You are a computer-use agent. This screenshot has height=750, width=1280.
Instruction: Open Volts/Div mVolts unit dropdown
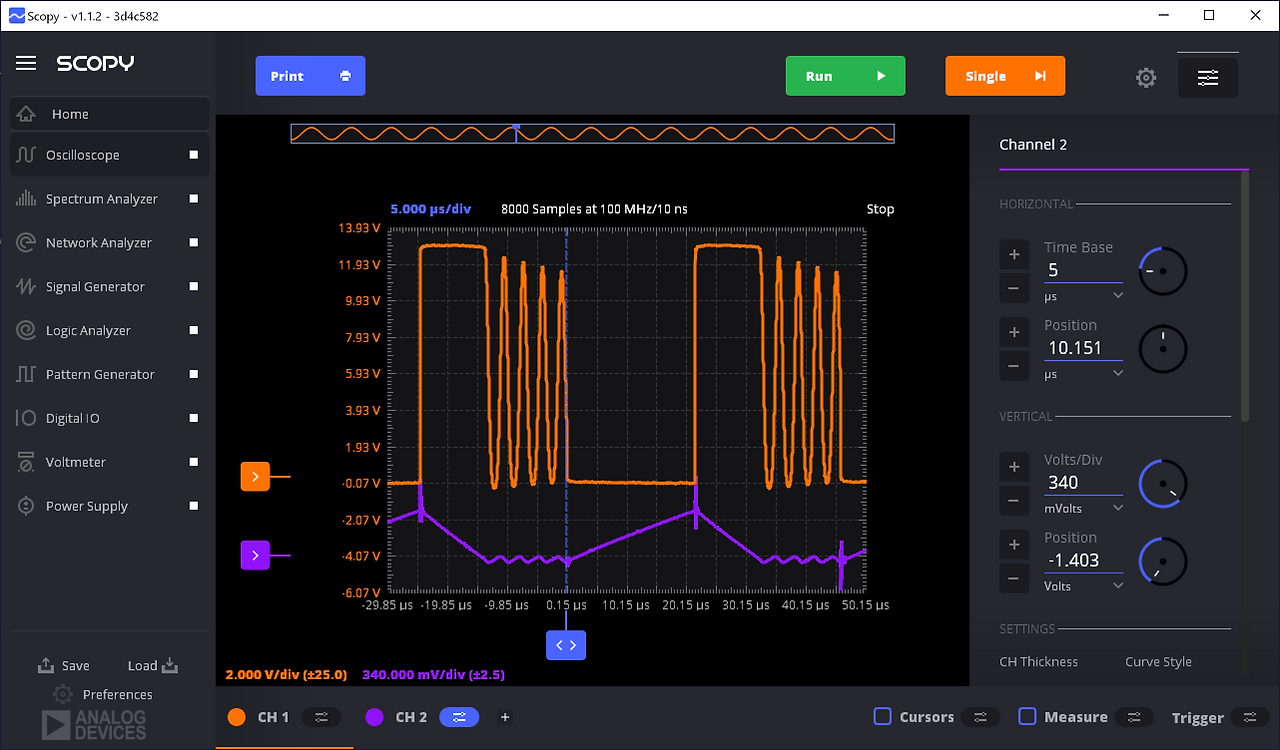tap(1084, 508)
